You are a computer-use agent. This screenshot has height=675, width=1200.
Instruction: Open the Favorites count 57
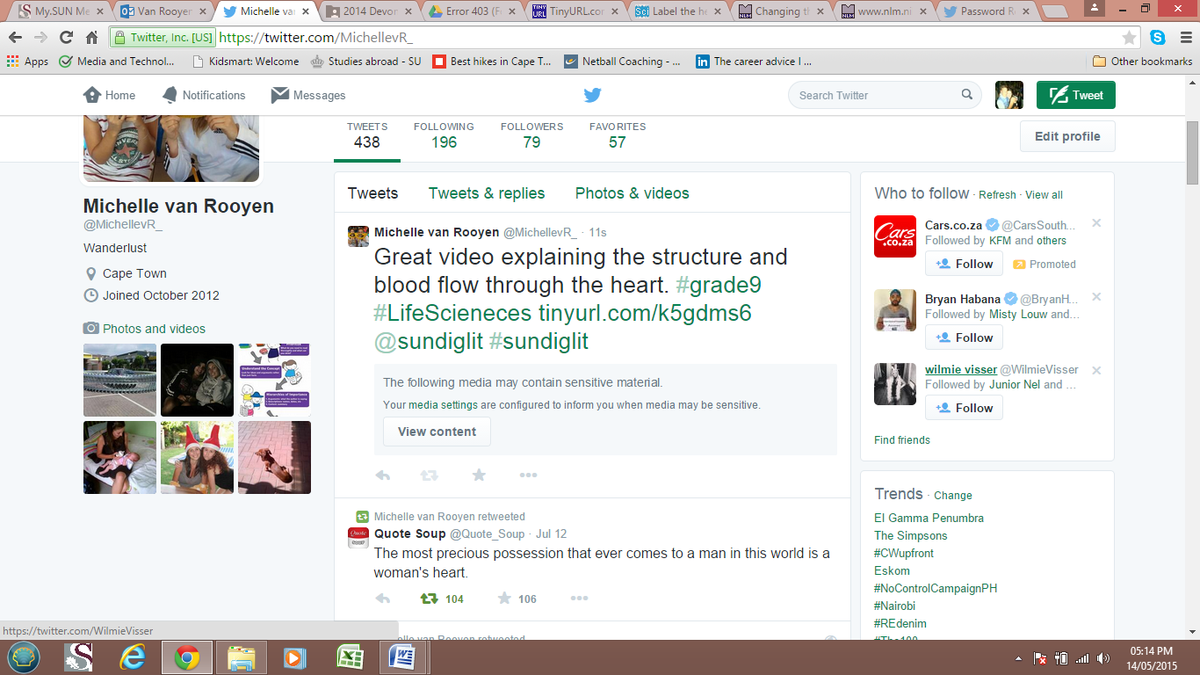617,135
